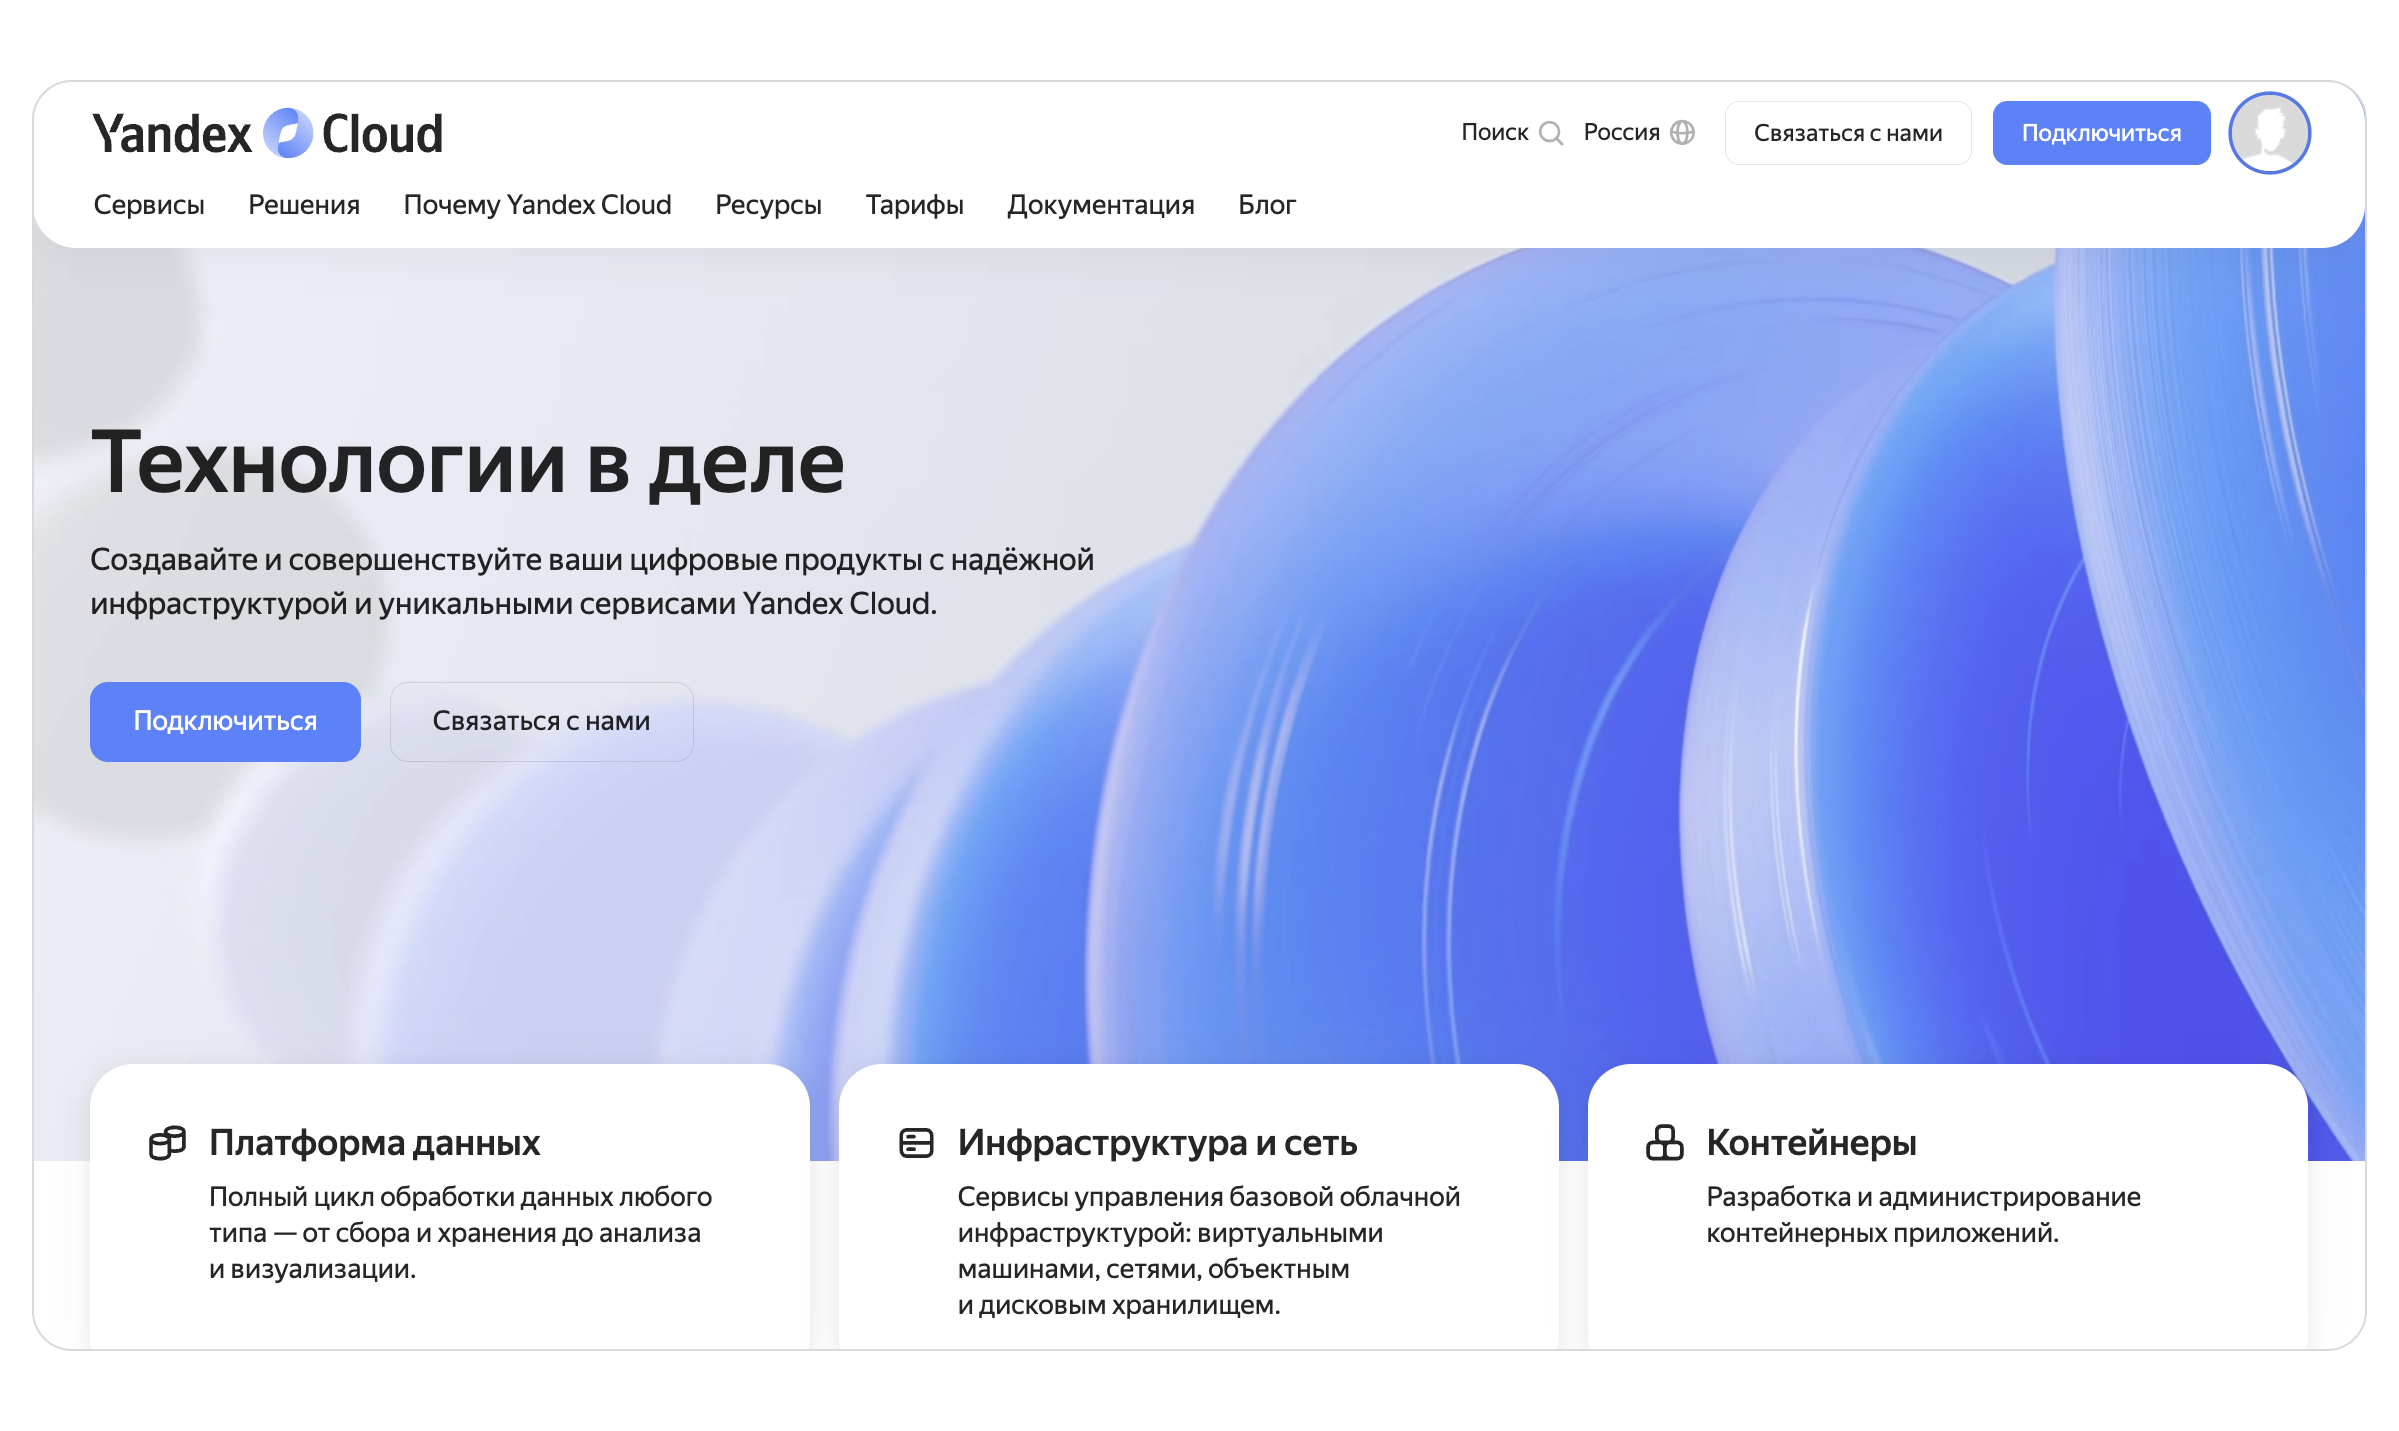Viewport: 2399px width, 1431px height.
Task: Click header Связаться с нами button
Action: tap(1847, 133)
